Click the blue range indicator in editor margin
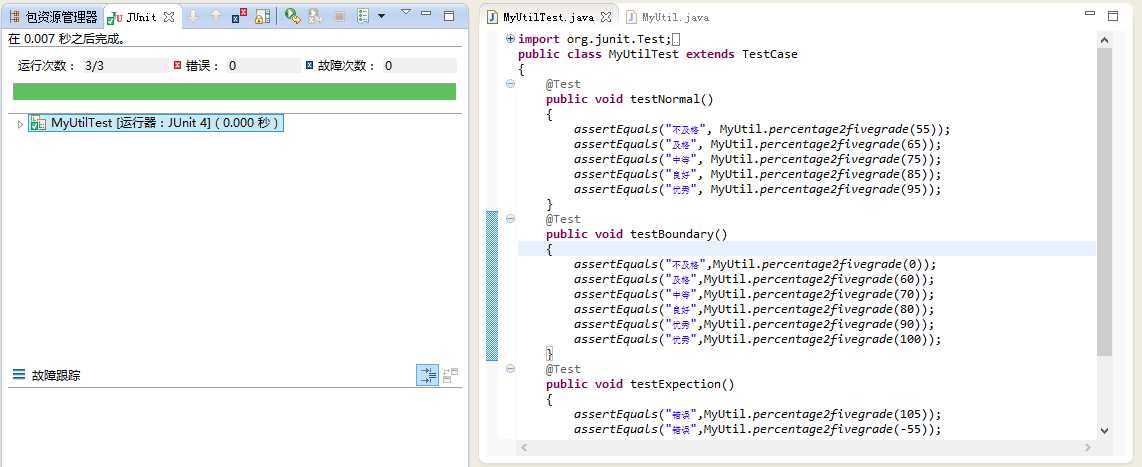1142x467 pixels. (x=492, y=286)
